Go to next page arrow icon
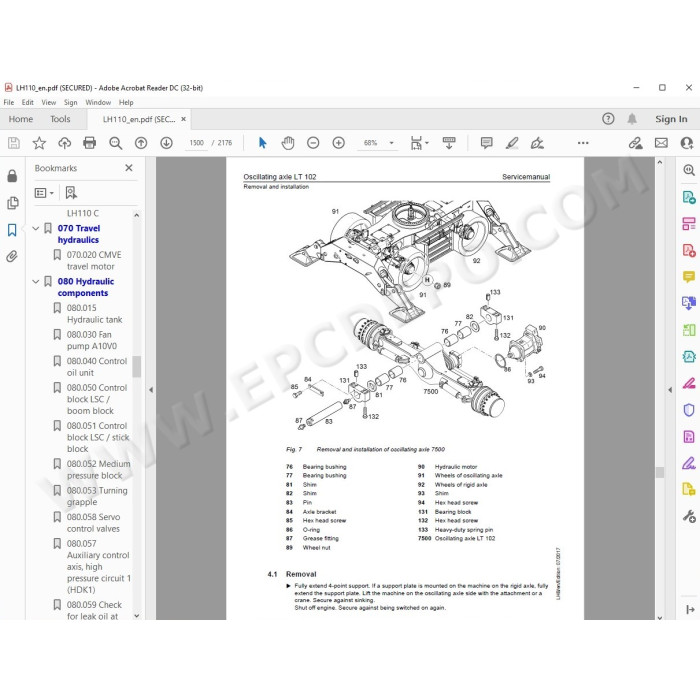The image size is (700, 700). coord(167,143)
